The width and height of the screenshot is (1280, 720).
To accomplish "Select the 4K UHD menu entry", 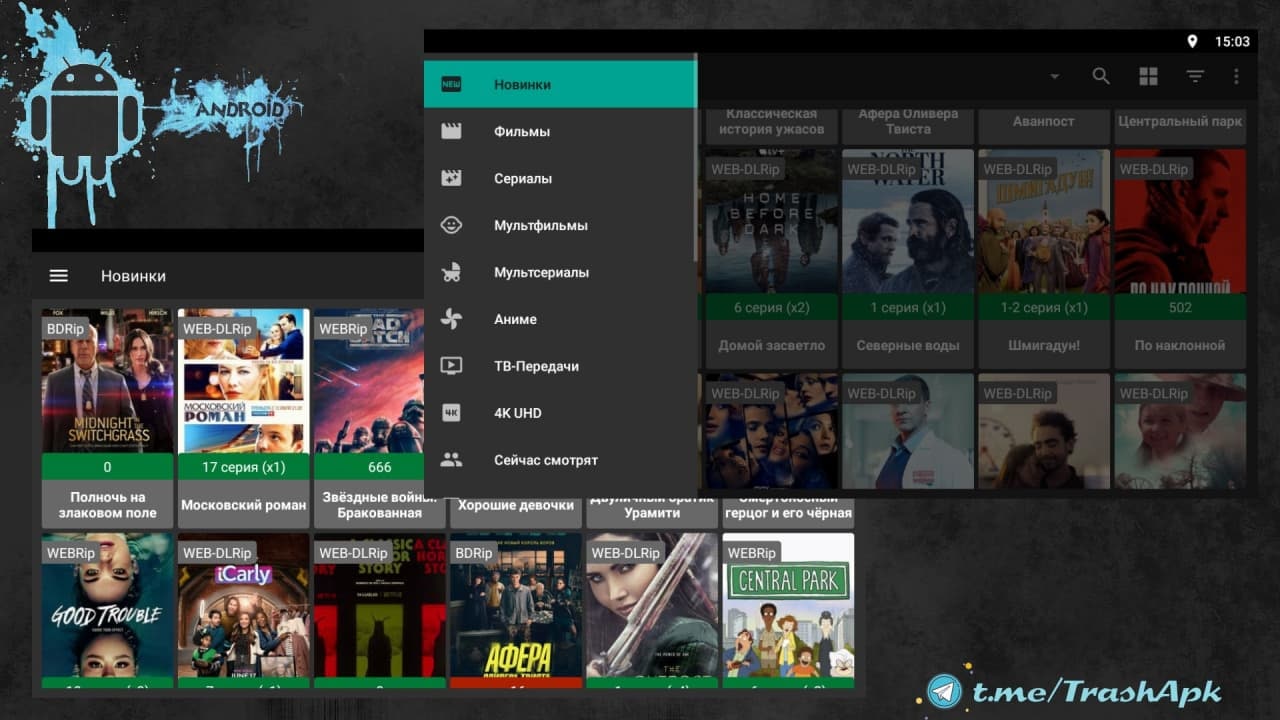I will pos(560,413).
